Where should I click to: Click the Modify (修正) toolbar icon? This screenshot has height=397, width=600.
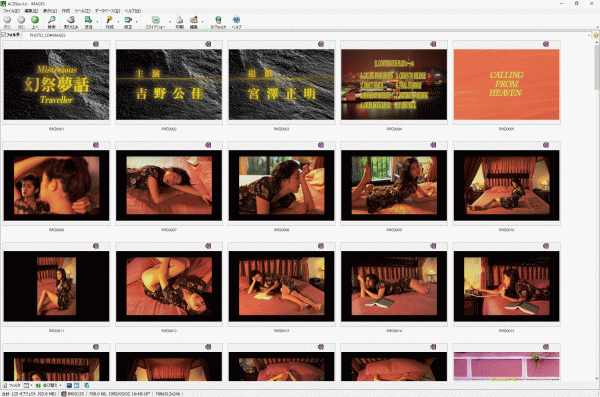(128, 20)
